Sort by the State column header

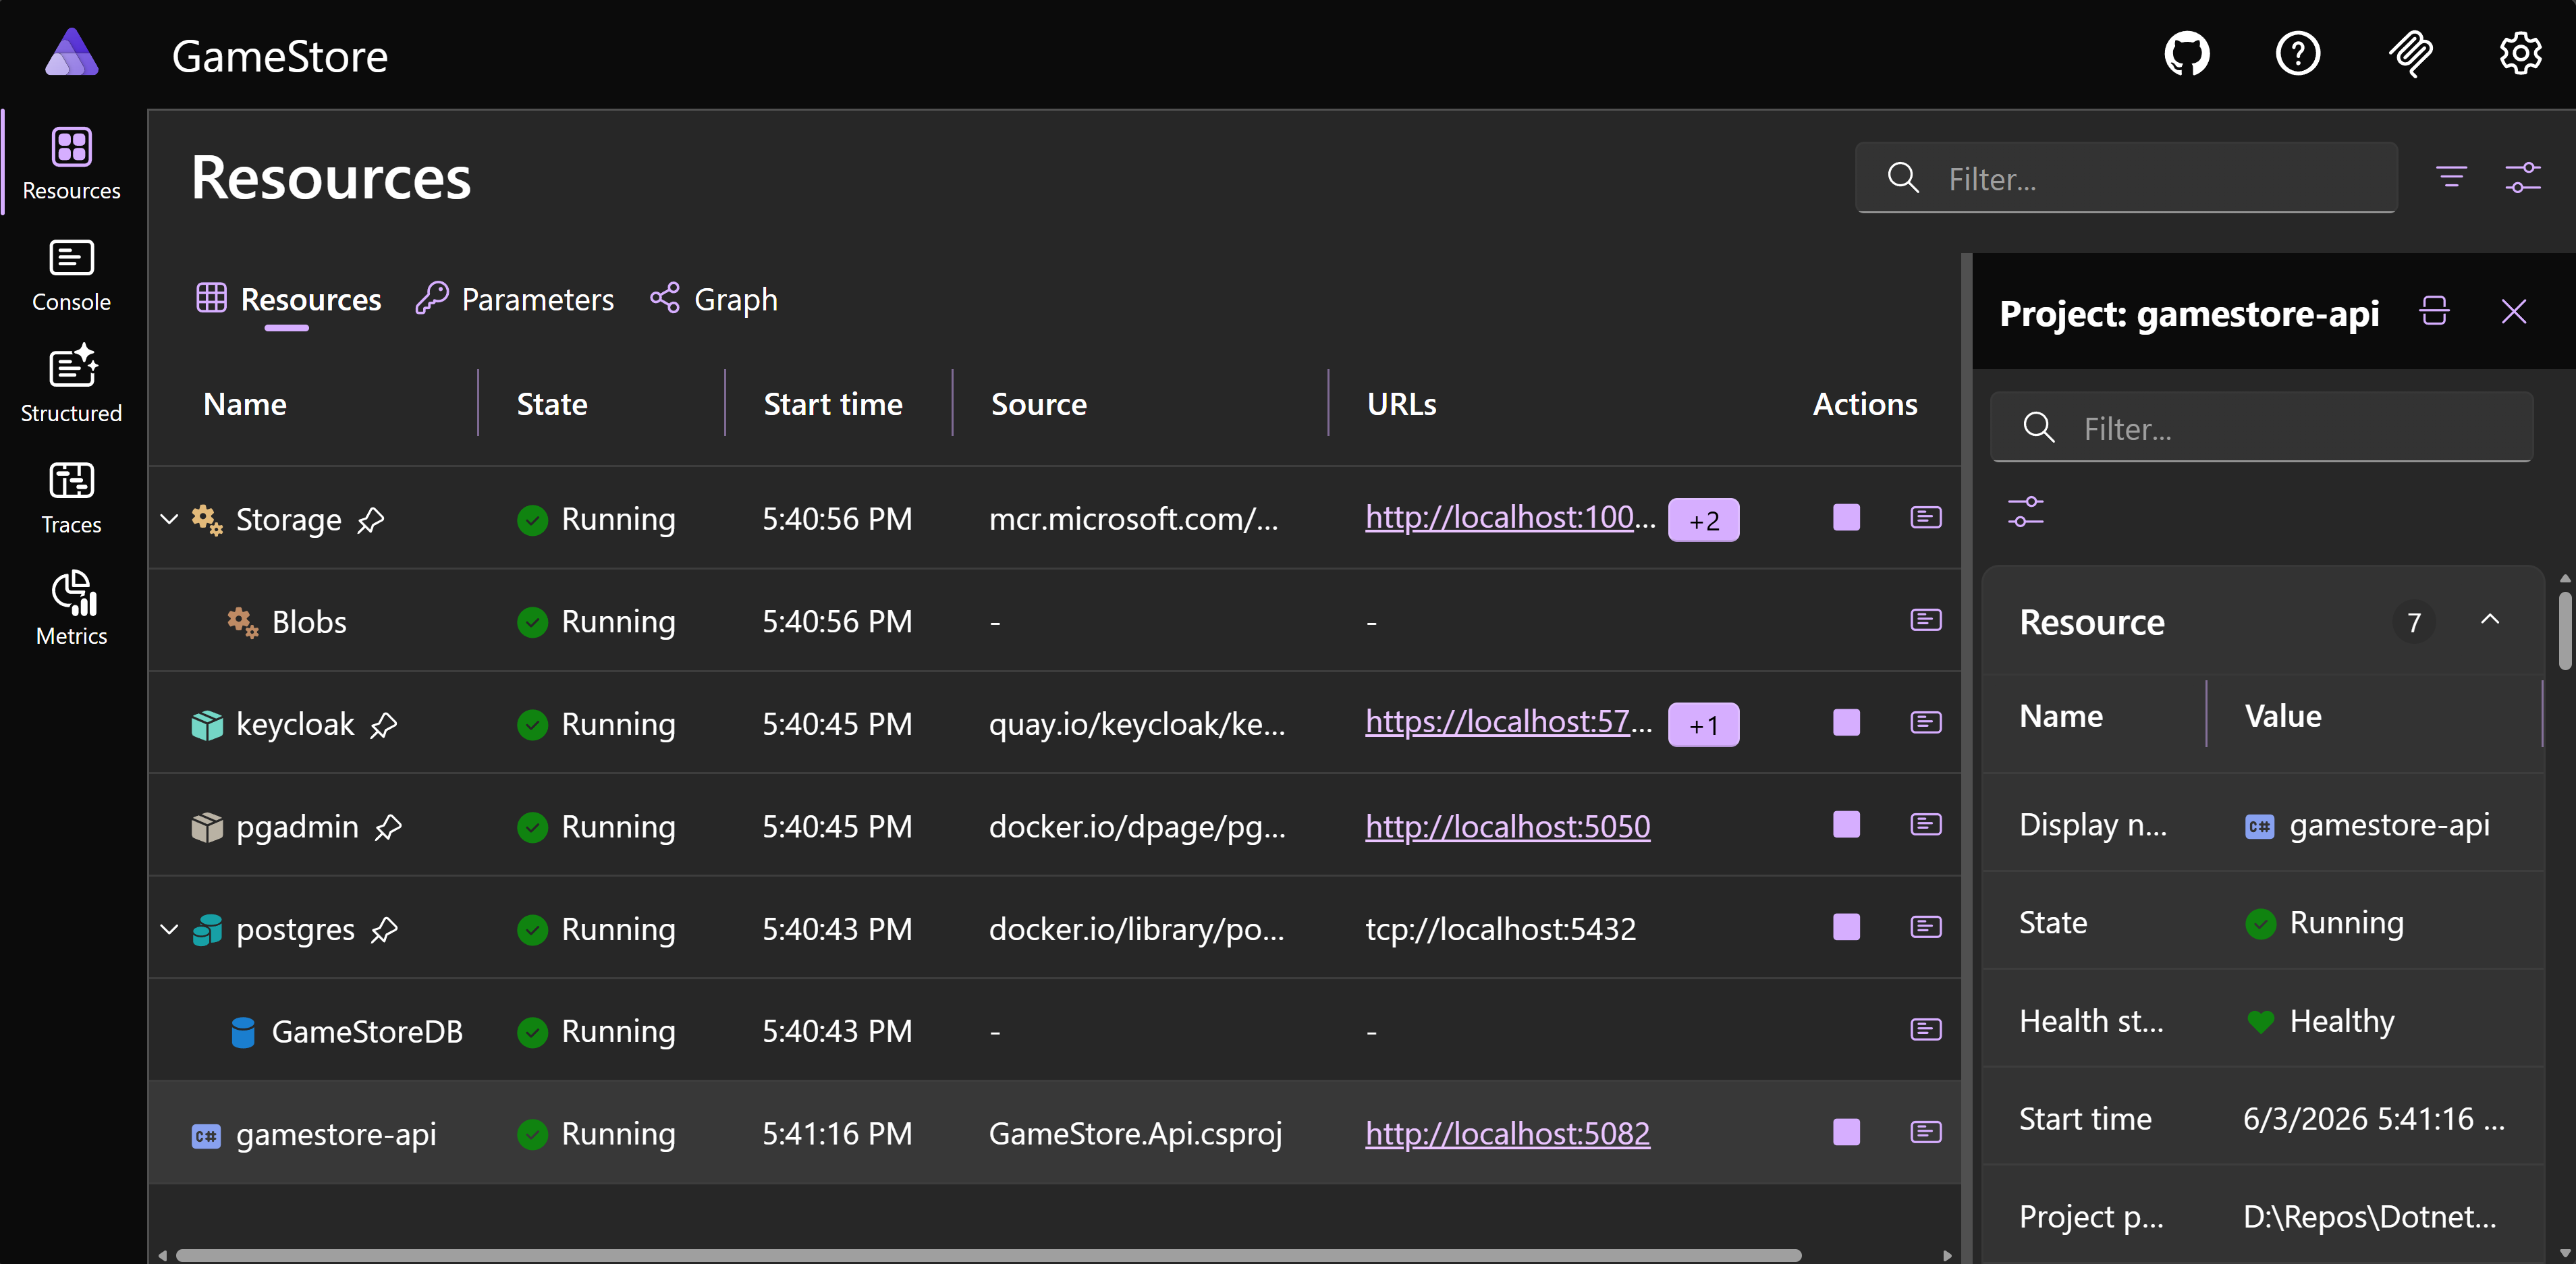coord(552,404)
